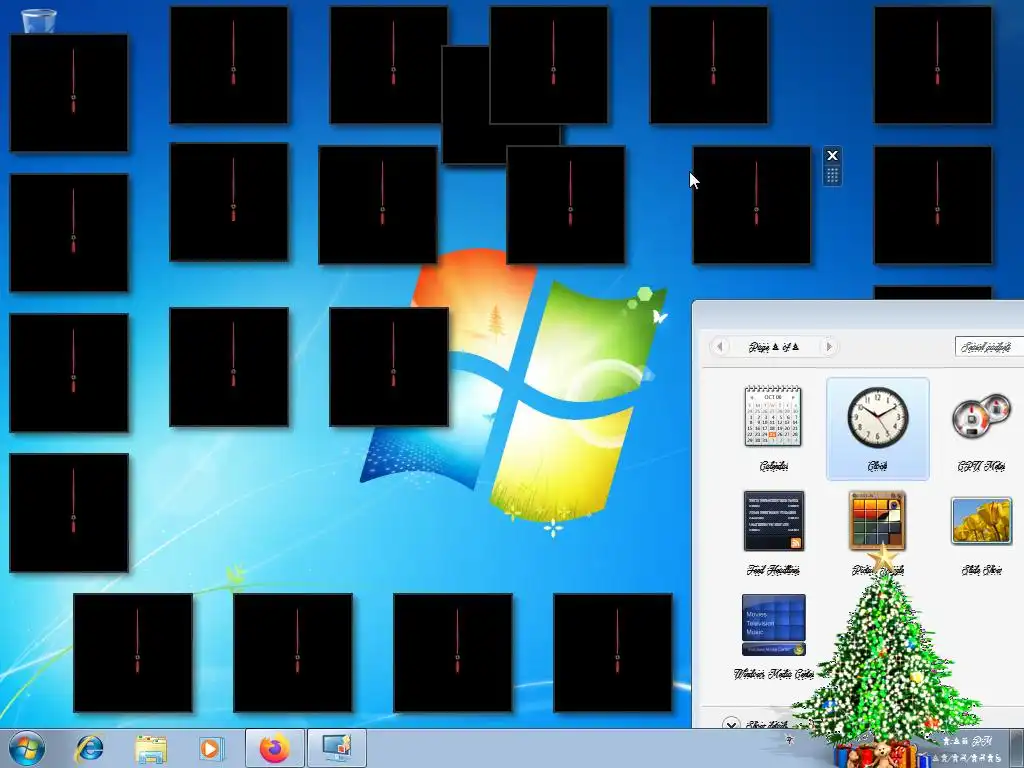The height and width of the screenshot is (768, 1024).
Task: Click the Show Desktop strip at taskbar end
Action: [1017, 748]
